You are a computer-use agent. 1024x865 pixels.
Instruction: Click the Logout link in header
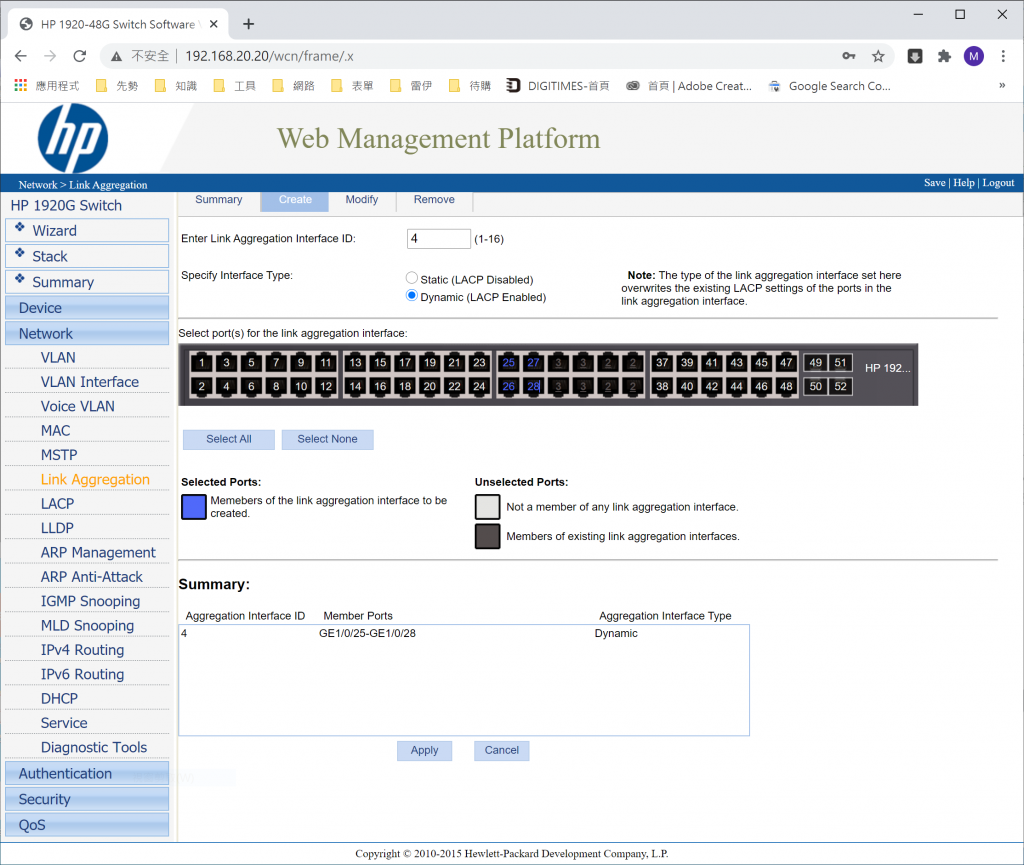tap(999, 183)
